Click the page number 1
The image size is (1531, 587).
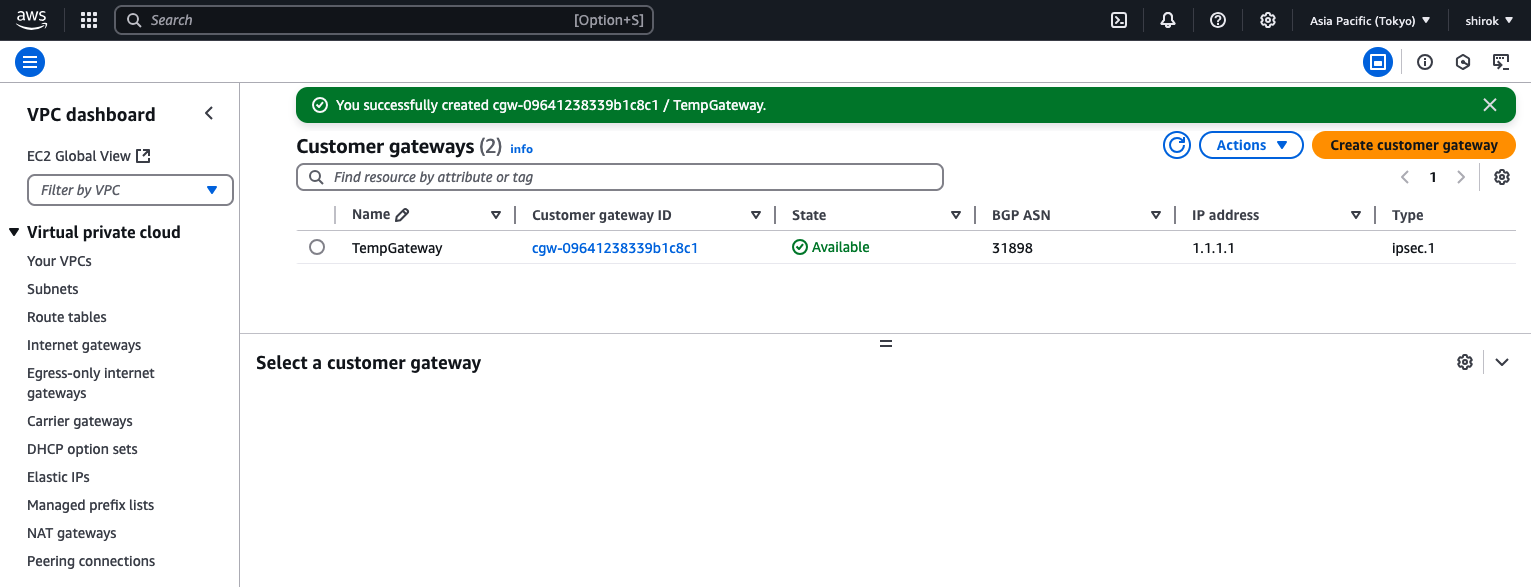[x=1433, y=177]
